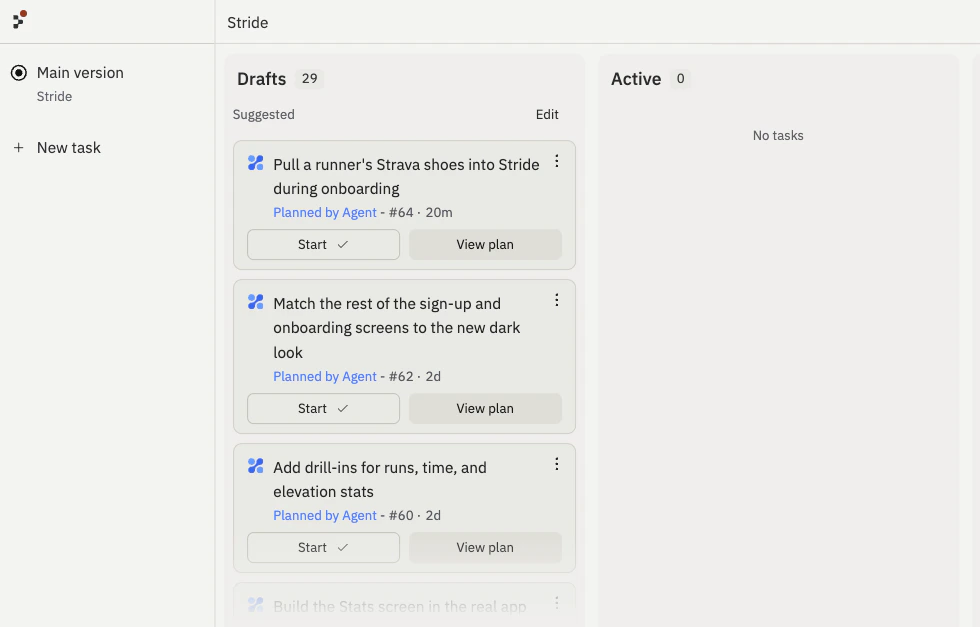
Task: View plan for Strava shoes task
Action: (x=485, y=244)
